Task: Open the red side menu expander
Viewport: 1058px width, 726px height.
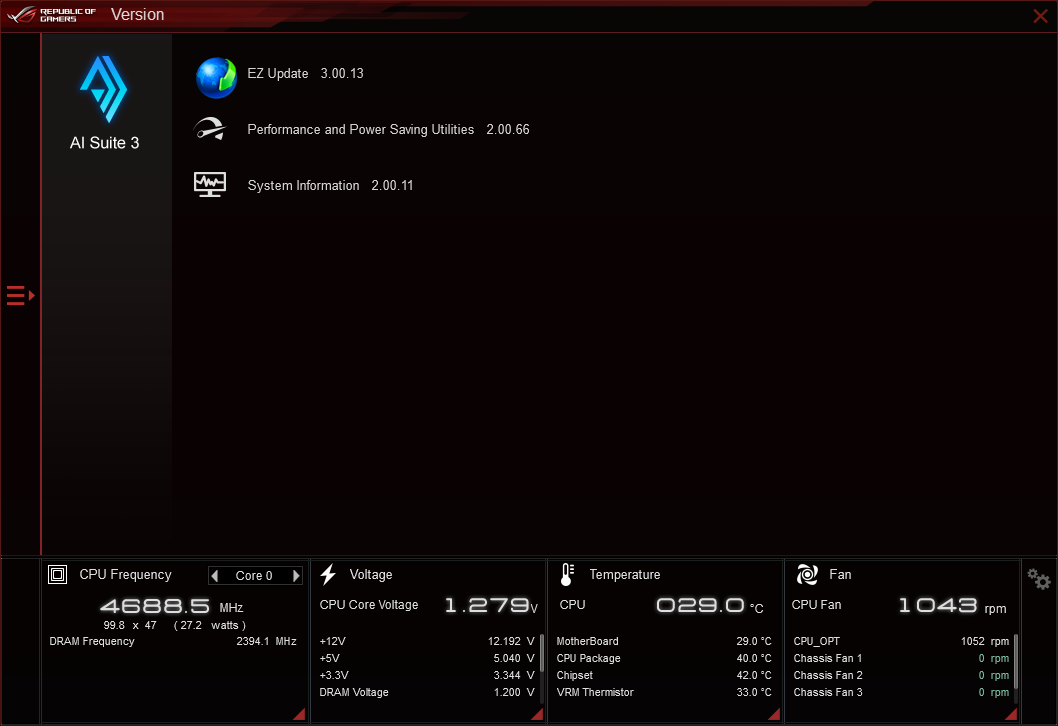Action: 20,296
